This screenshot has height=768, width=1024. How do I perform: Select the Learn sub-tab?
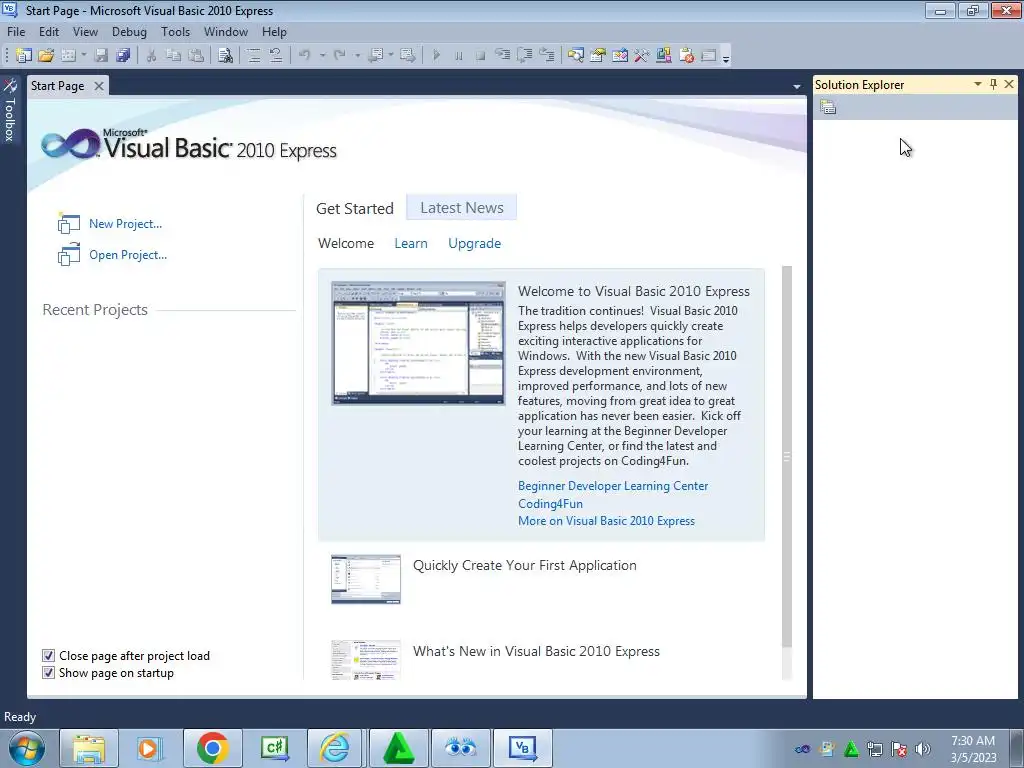[x=411, y=243]
